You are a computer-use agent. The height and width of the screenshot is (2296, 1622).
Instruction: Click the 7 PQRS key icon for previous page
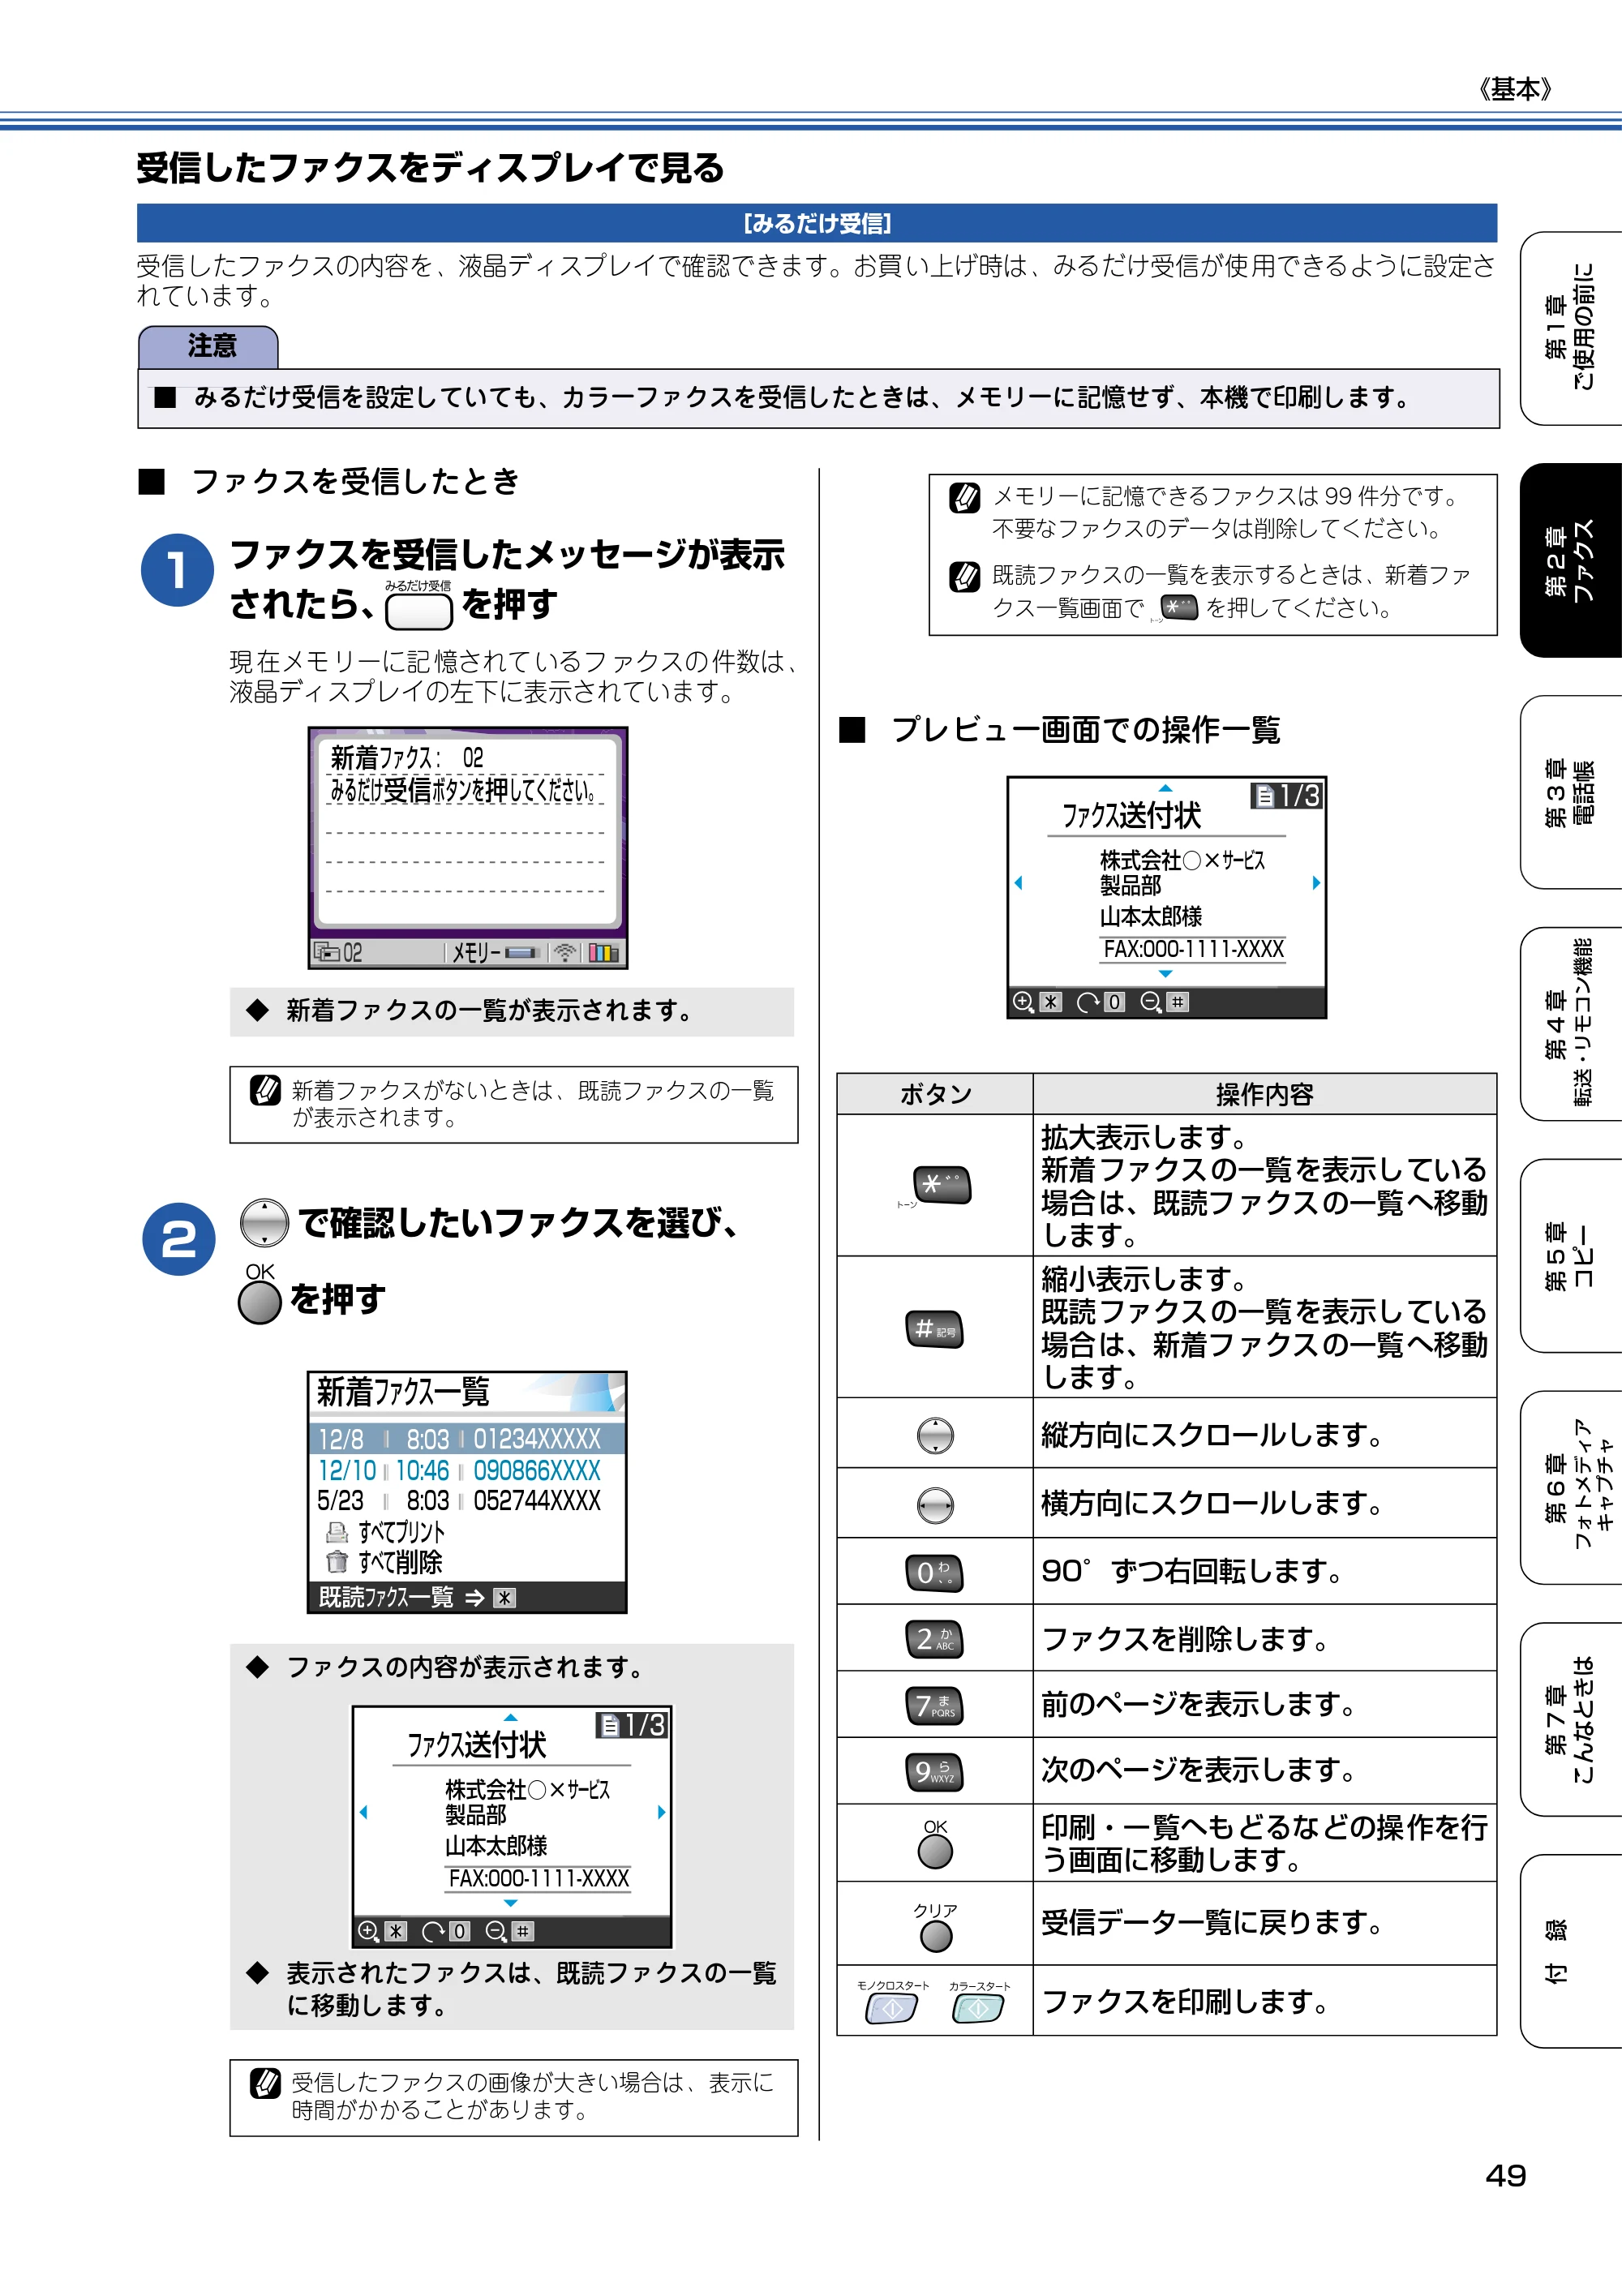(x=934, y=1705)
